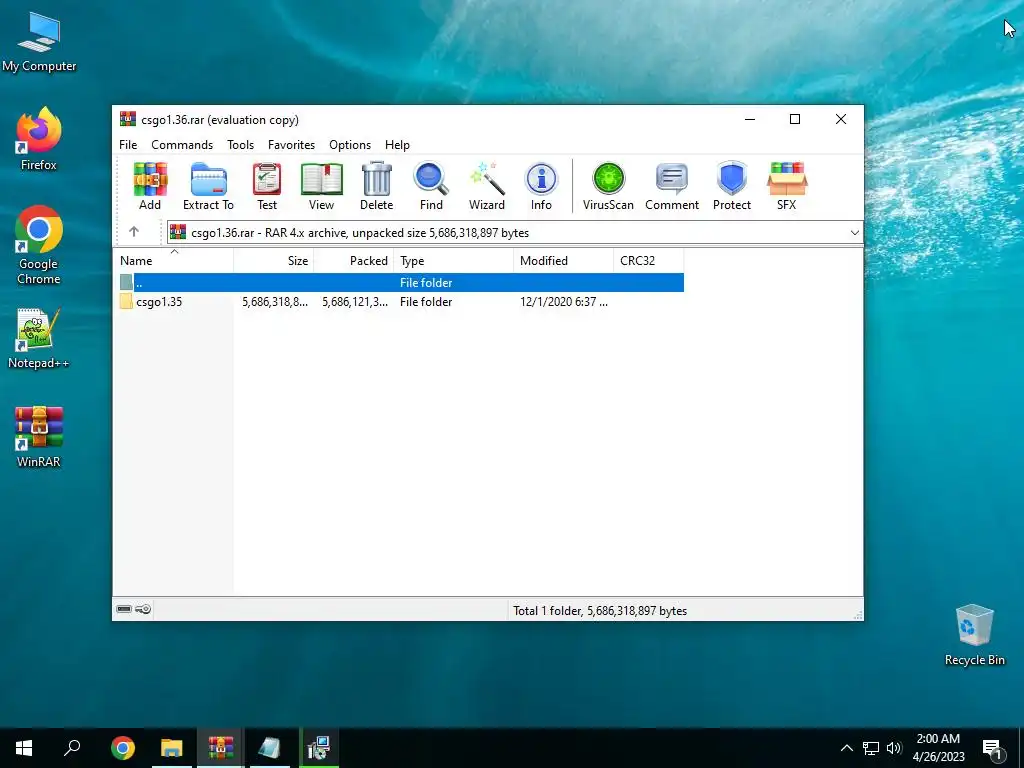Open Google Chrome desktop shortcut

coord(39,246)
